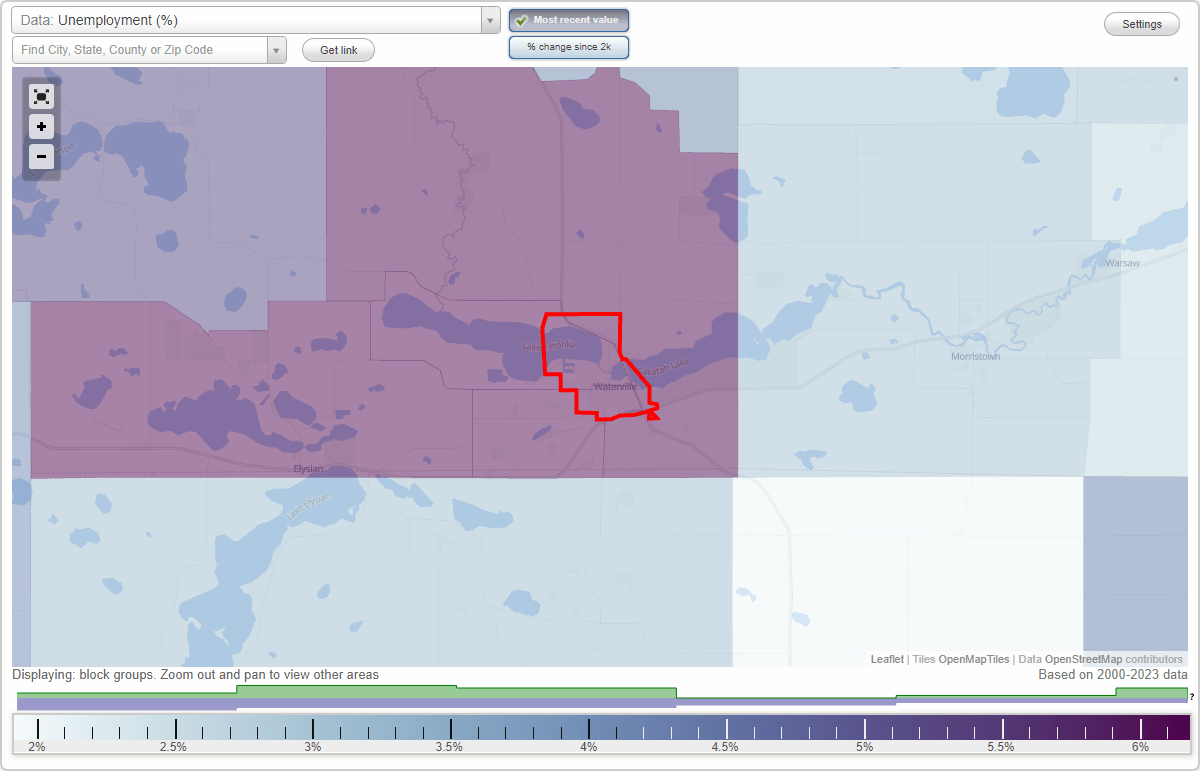Click the Find City, State, County field
The image size is (1200, 771).
pos(140,50)
